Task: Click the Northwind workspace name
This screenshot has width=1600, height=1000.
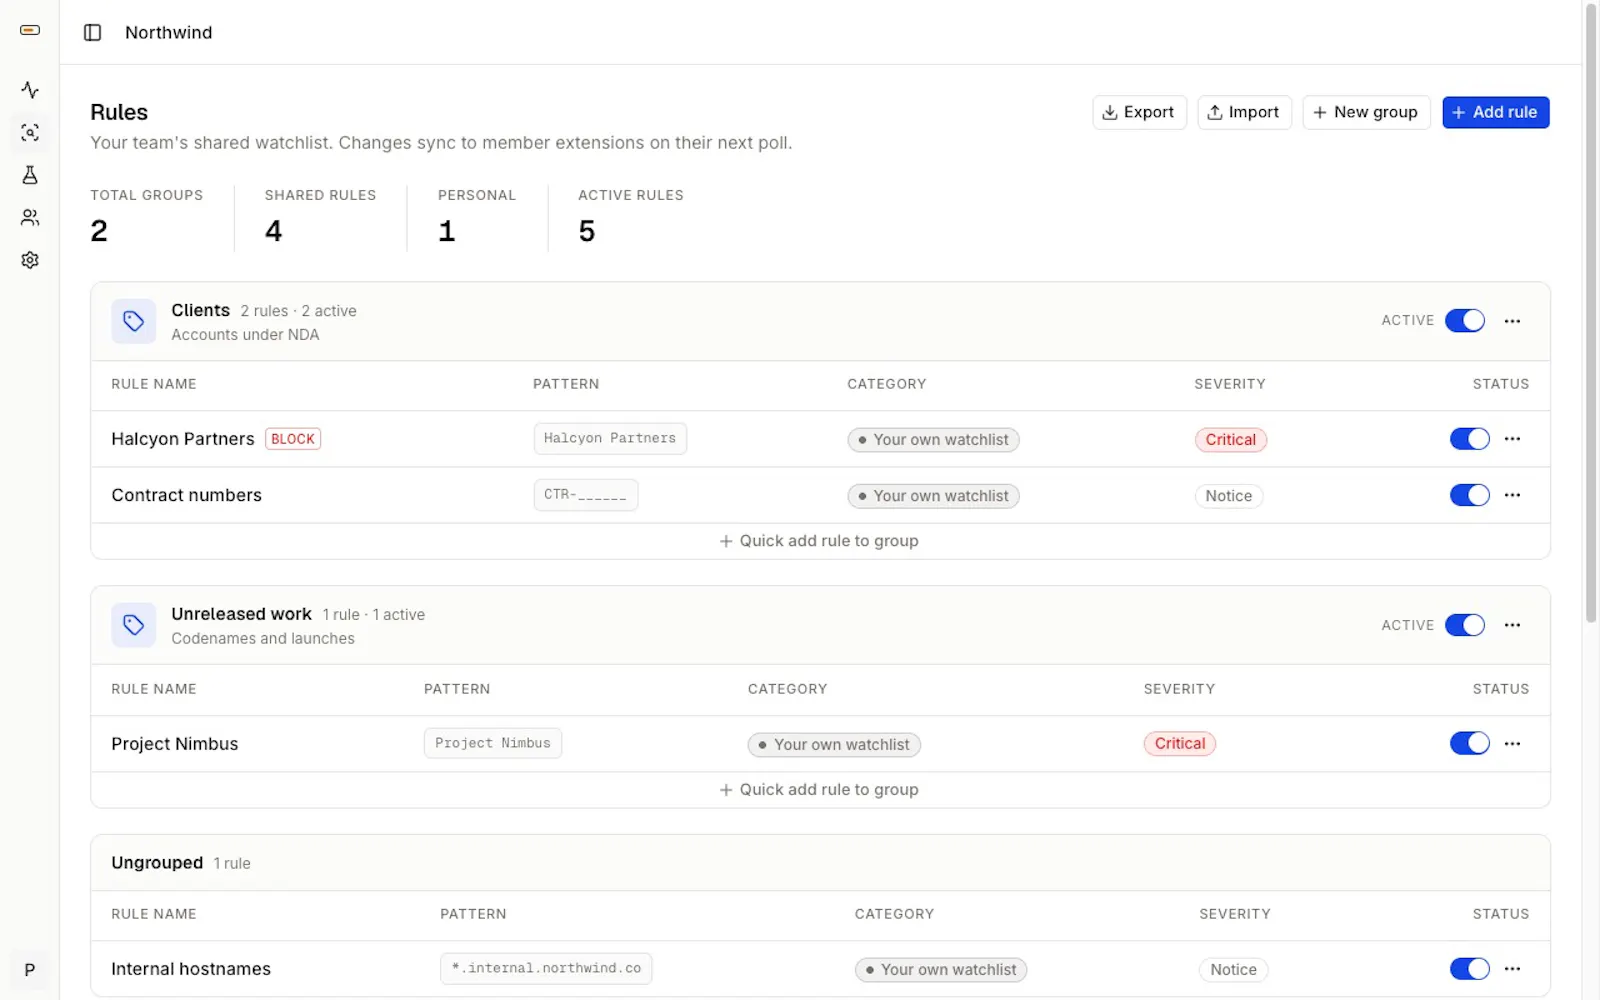Action: pyautogui.click(x=168, y=32)
